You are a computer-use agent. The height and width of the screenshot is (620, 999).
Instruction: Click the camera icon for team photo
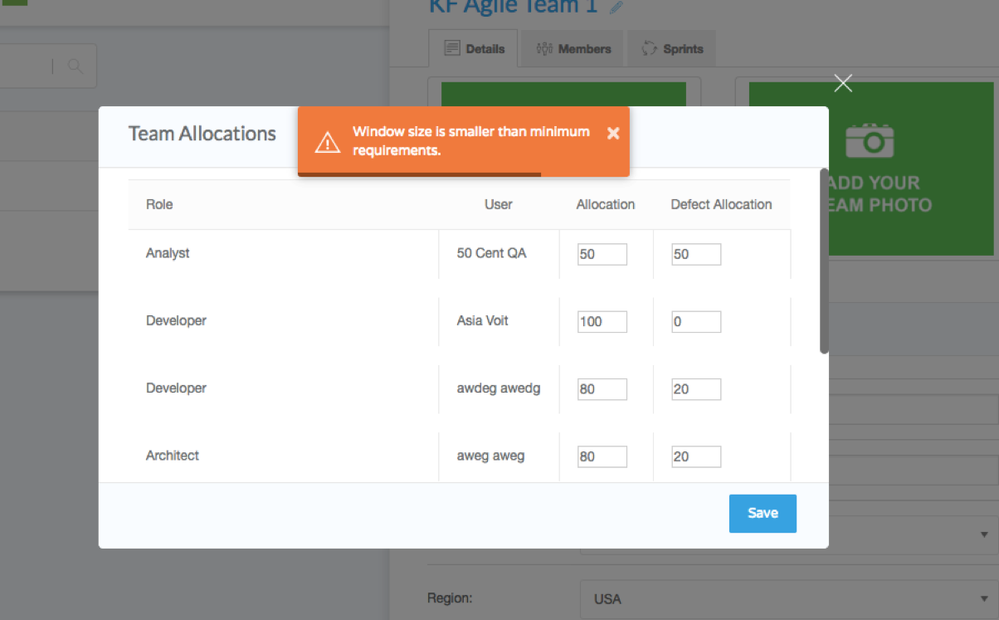(x=870, y=140)
